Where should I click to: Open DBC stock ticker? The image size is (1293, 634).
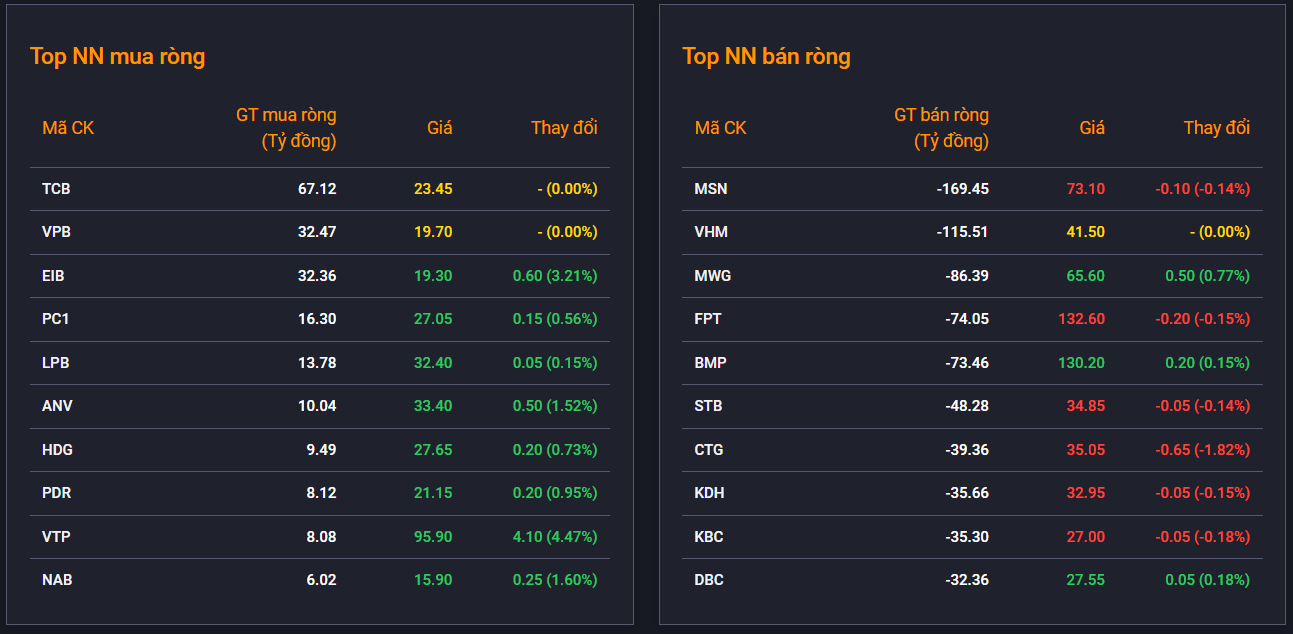(709, 580)
